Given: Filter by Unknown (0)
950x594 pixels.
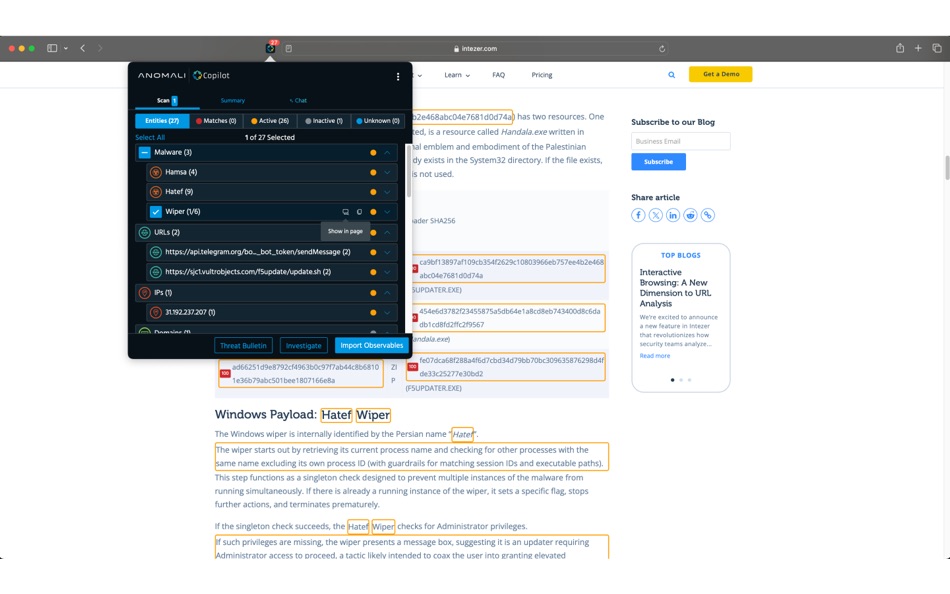Looking at the screenshot, I should click(378, 121).
